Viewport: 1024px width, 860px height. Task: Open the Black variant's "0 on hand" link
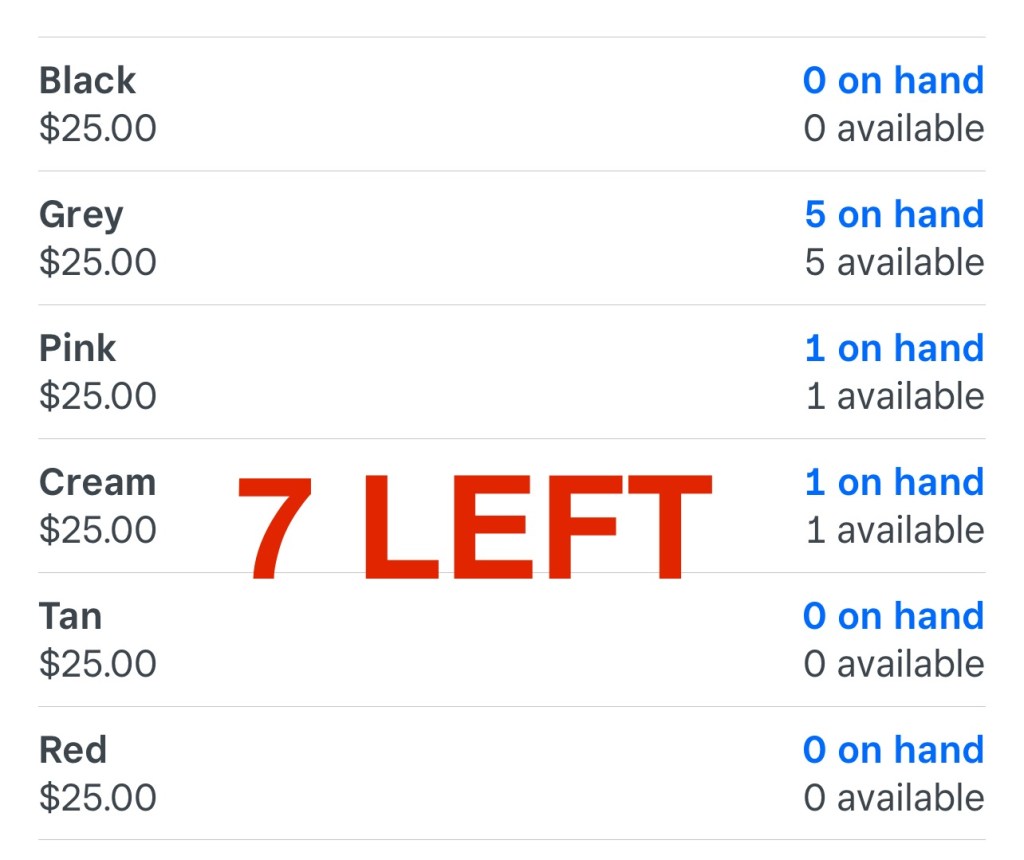893,81
